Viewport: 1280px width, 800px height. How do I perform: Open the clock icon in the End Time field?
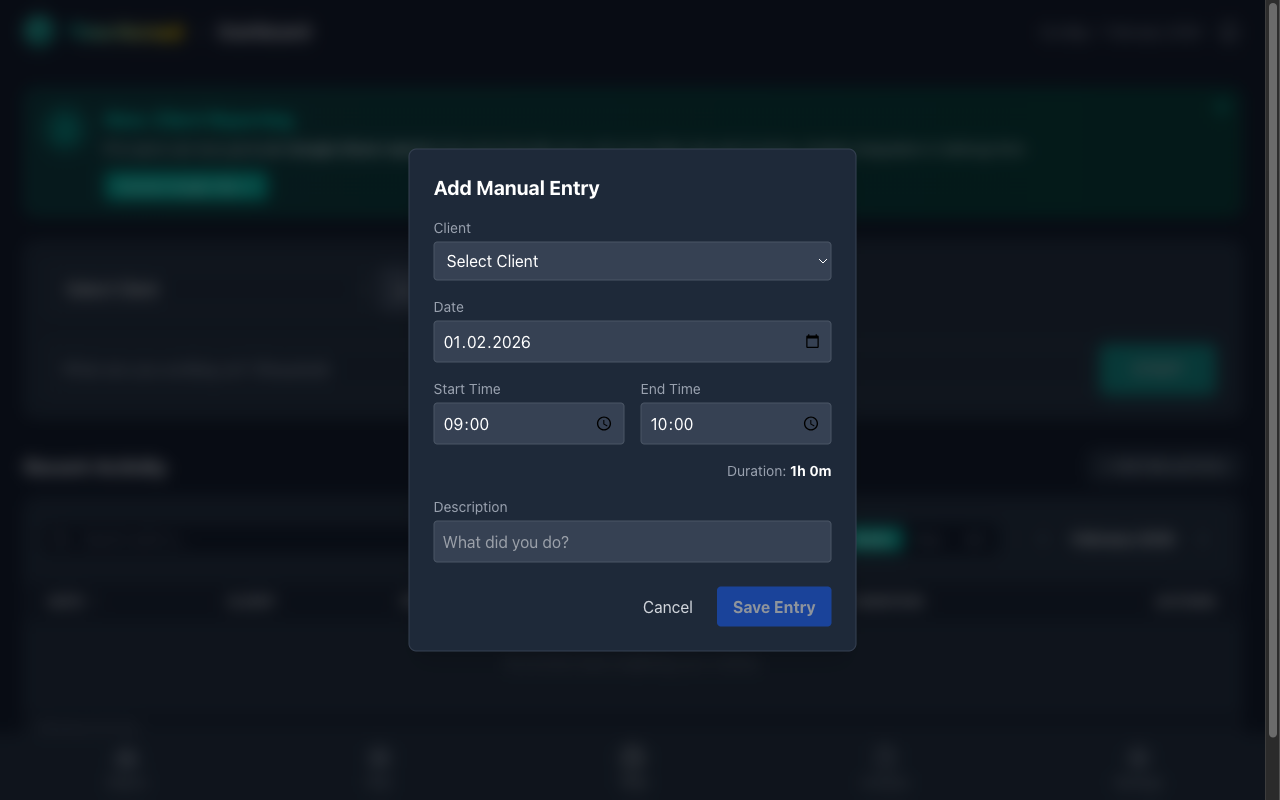(810, 423)
